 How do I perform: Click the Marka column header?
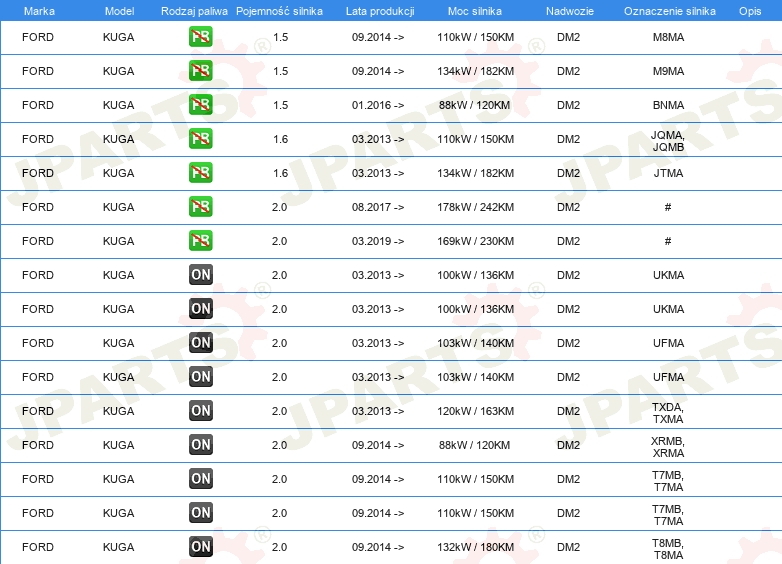click(39, 11)
